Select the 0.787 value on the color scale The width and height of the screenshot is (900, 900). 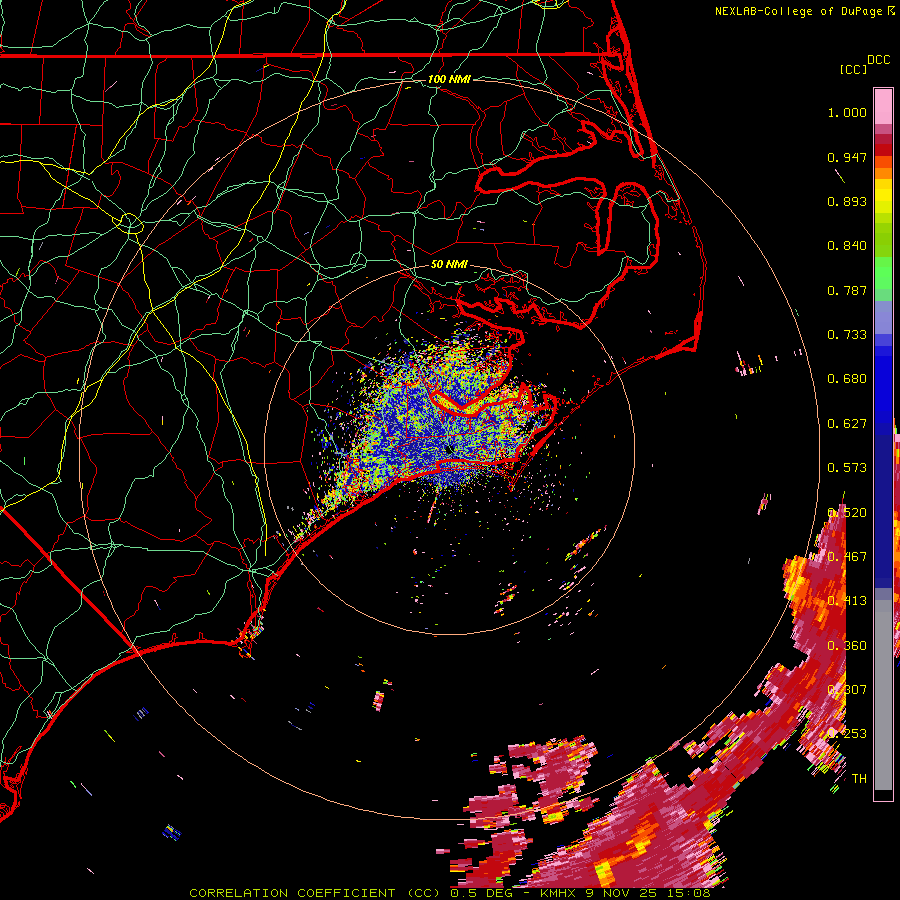(847, 290)
